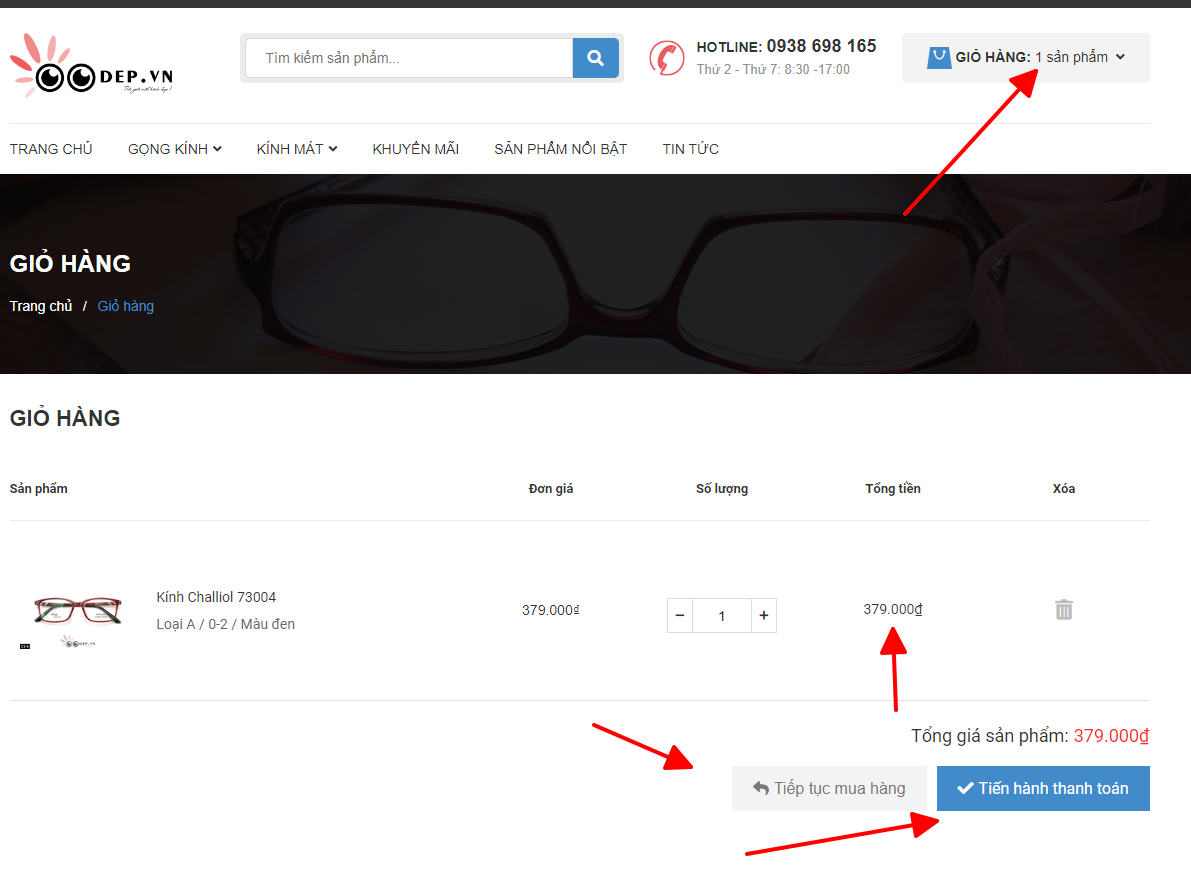Decrease quantity with the minus button
This screenshot has height=871, width=1191.
point(680,615)
